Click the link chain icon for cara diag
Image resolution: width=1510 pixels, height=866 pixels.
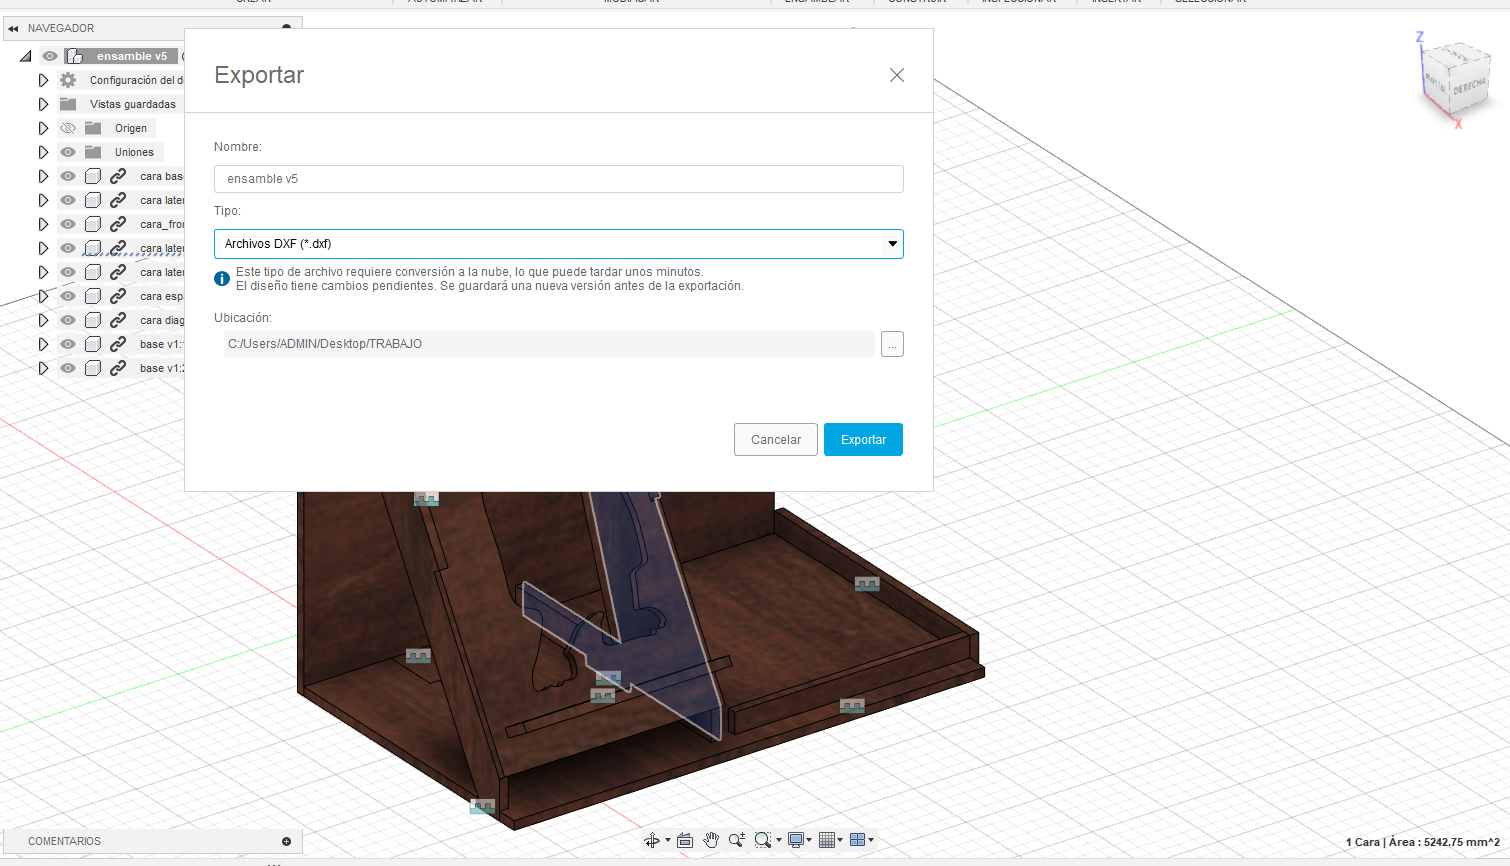(118, 320)
